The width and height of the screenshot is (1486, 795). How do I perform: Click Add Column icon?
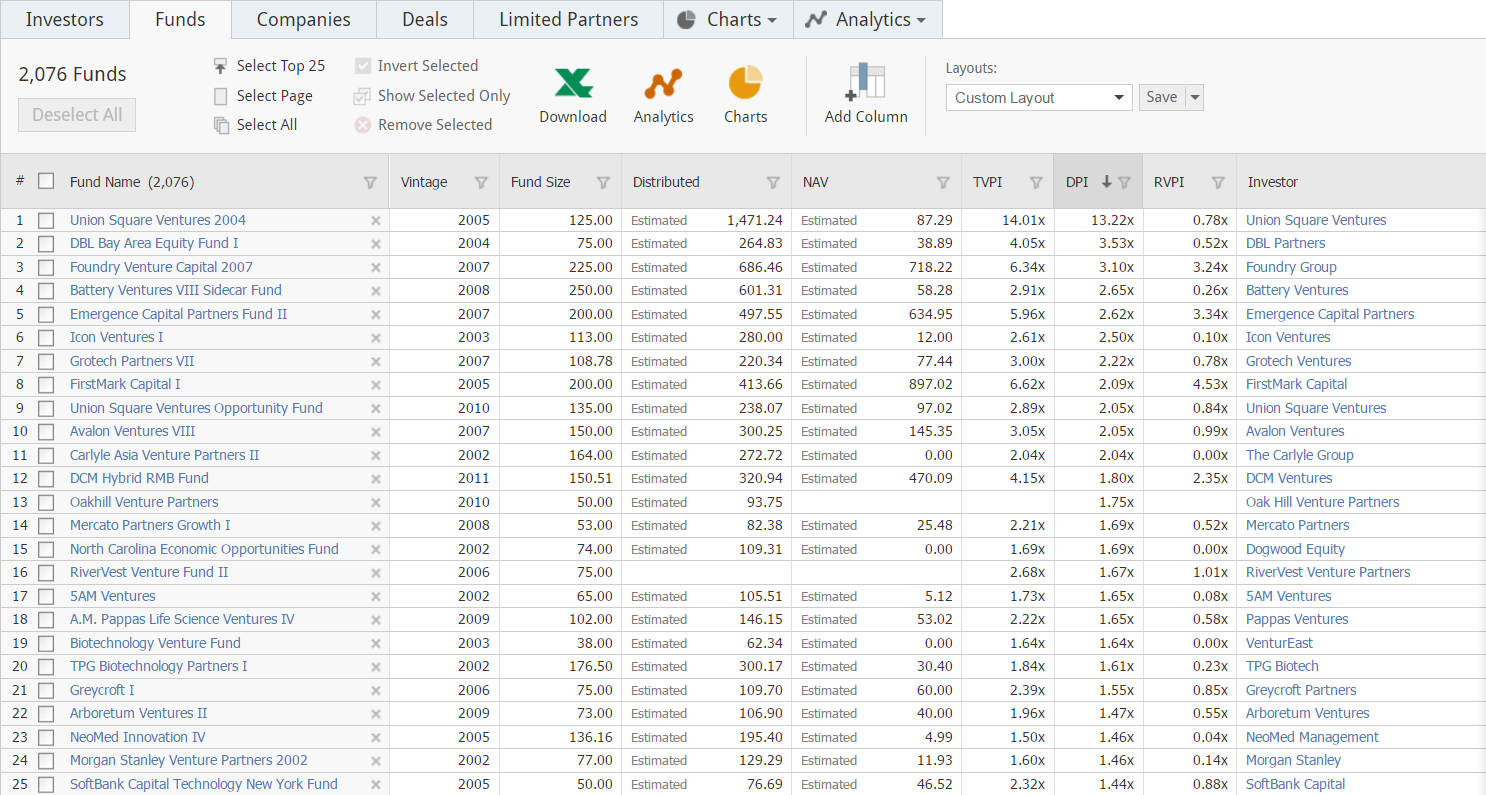(866, 82)
